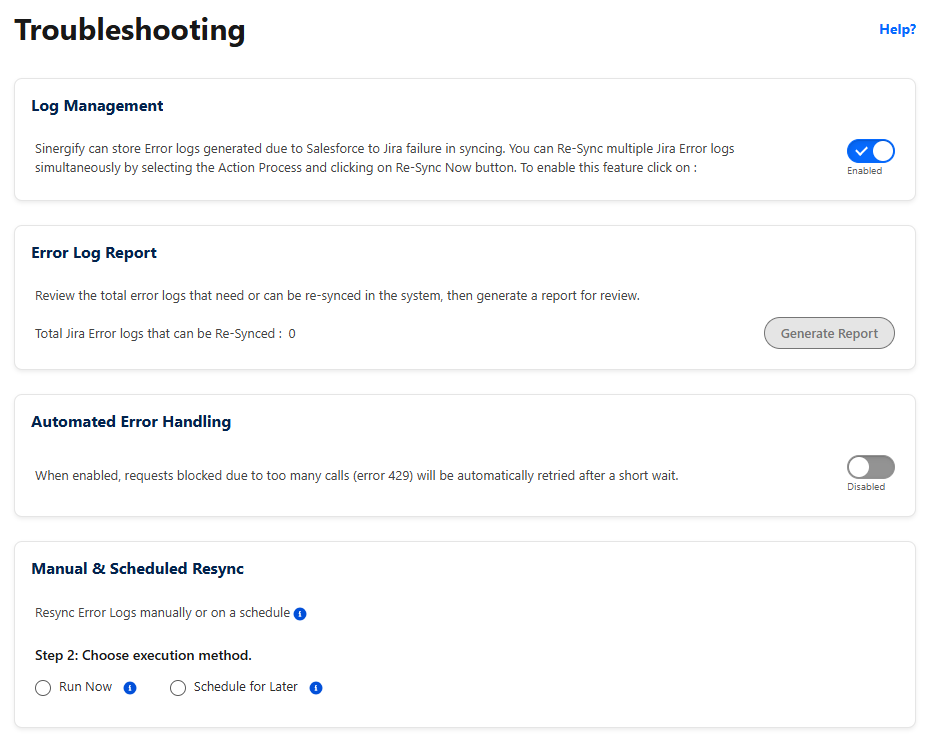The height and width of the screenshot is (746, 938).
Task: Click the Troubleshooting page heading
Action: [x=130, y=31]
